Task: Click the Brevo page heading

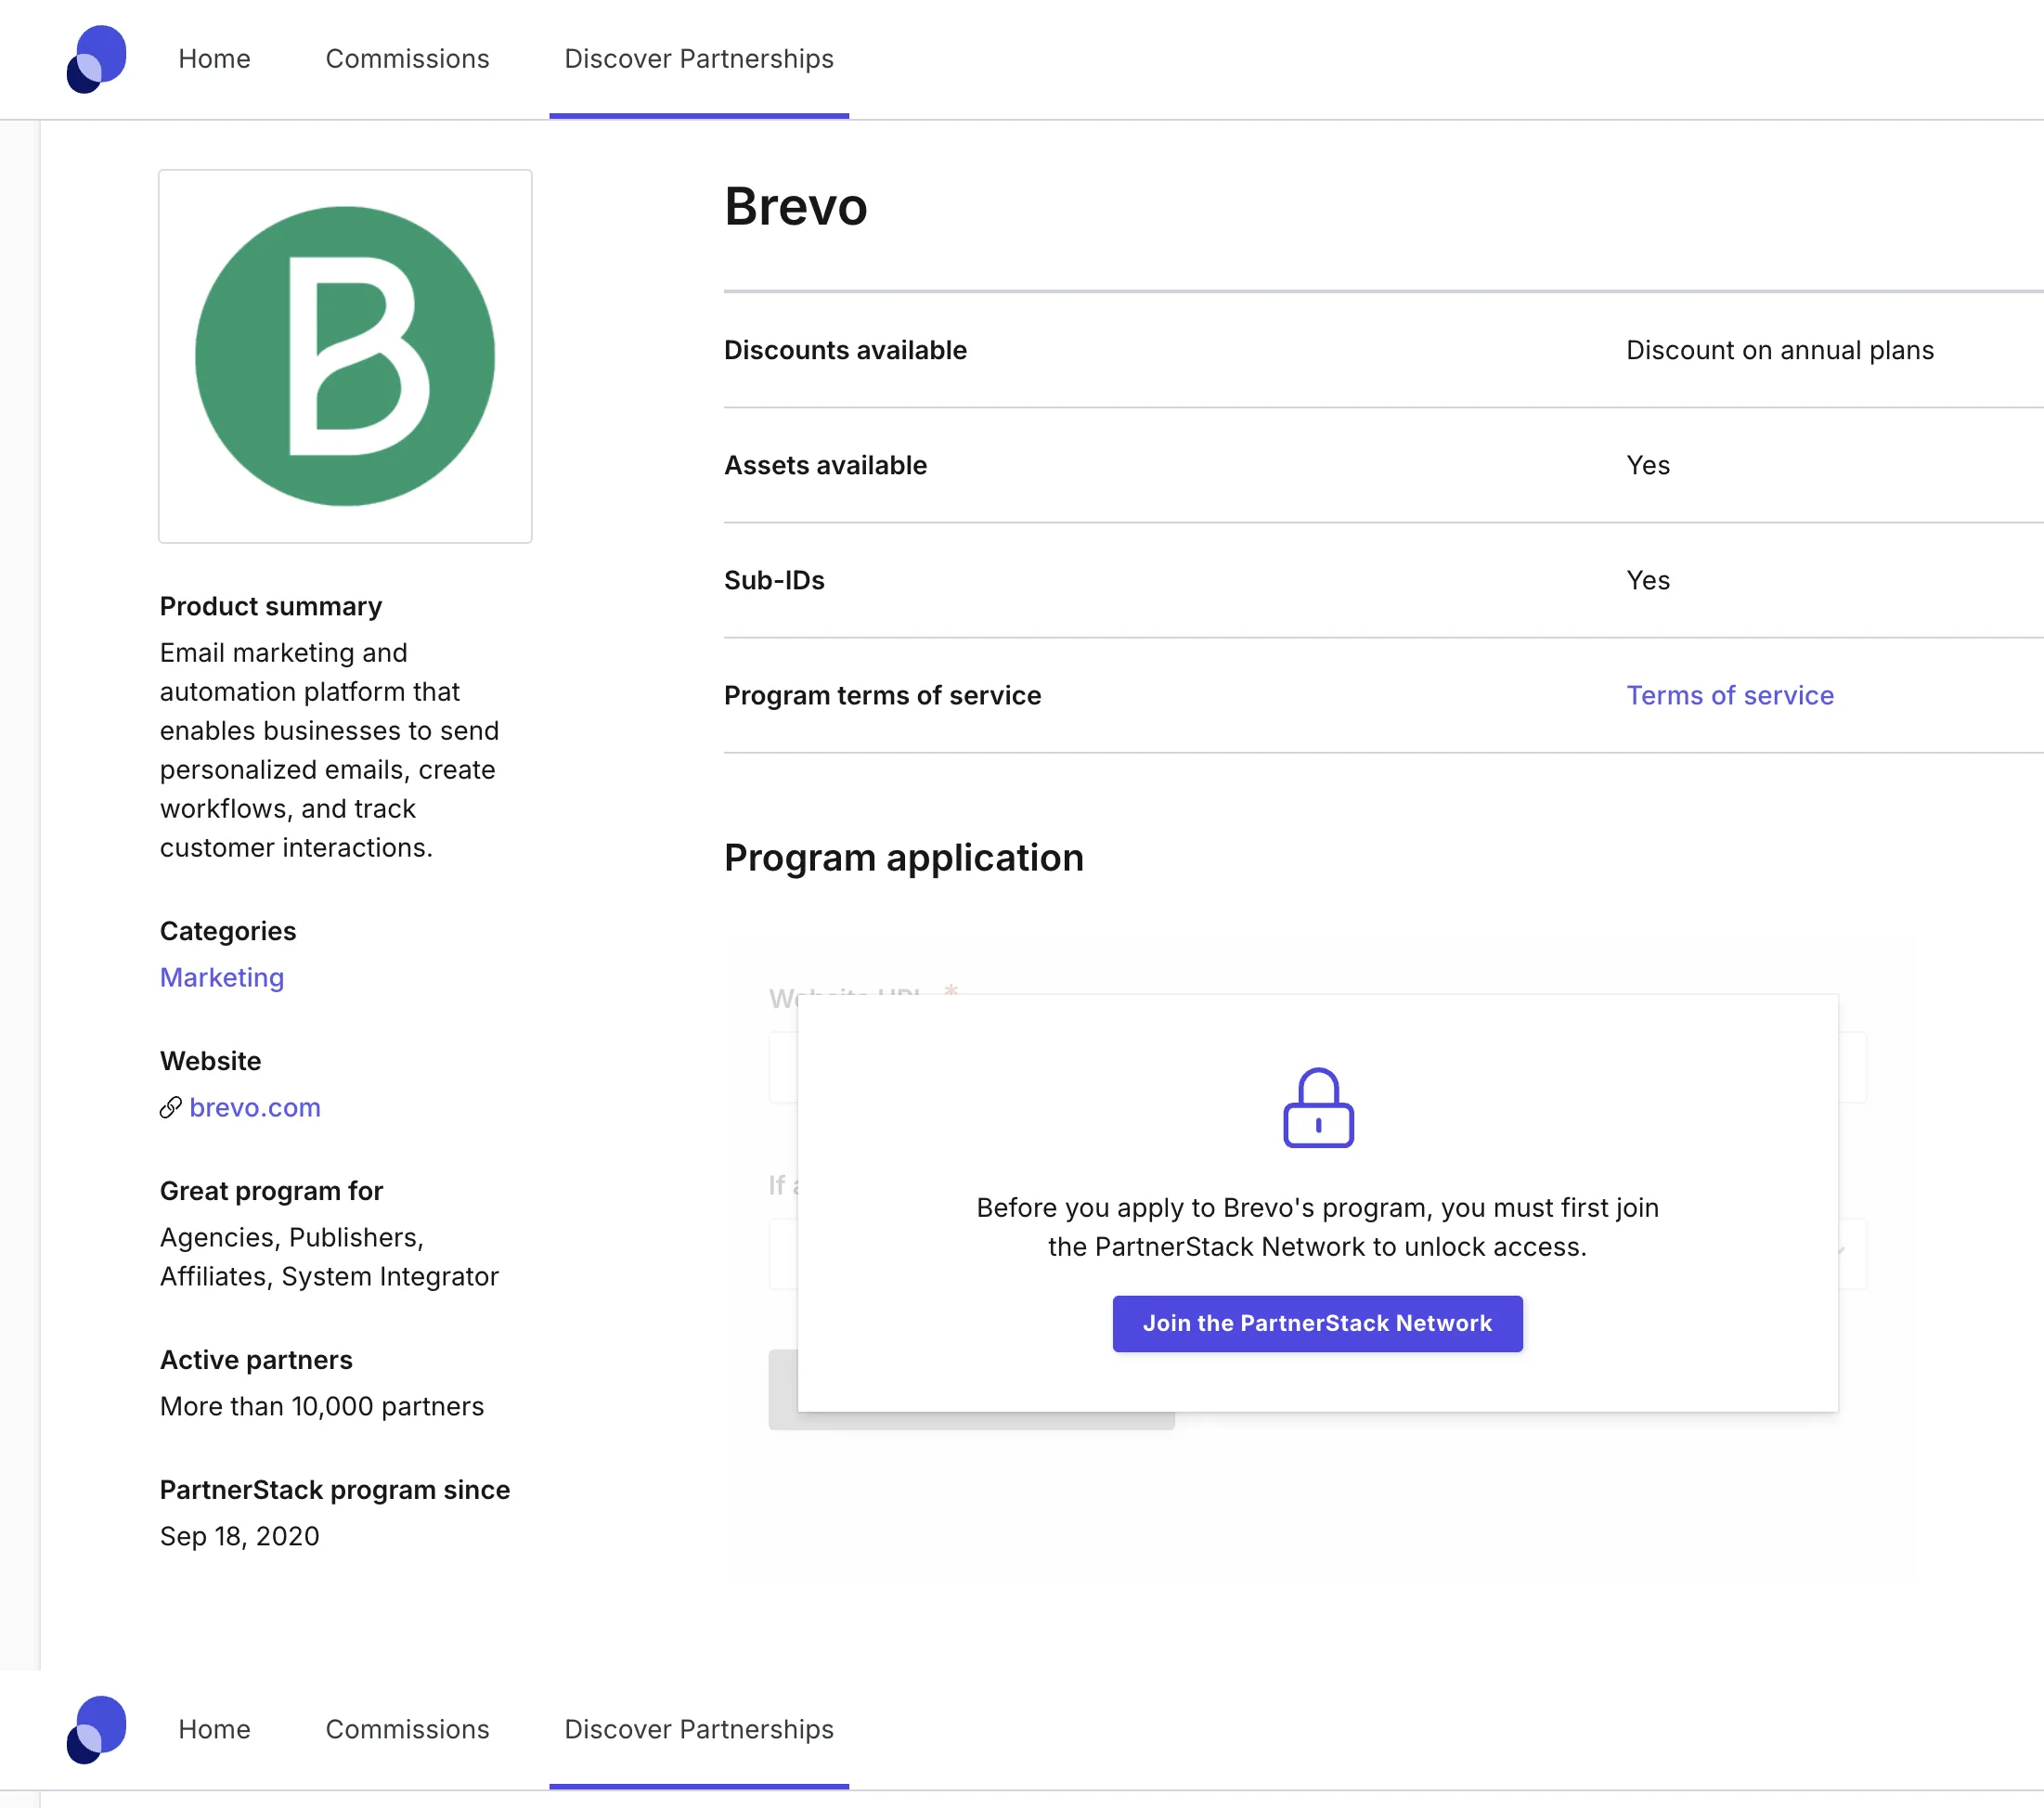Action: click(x=795, y=207)
